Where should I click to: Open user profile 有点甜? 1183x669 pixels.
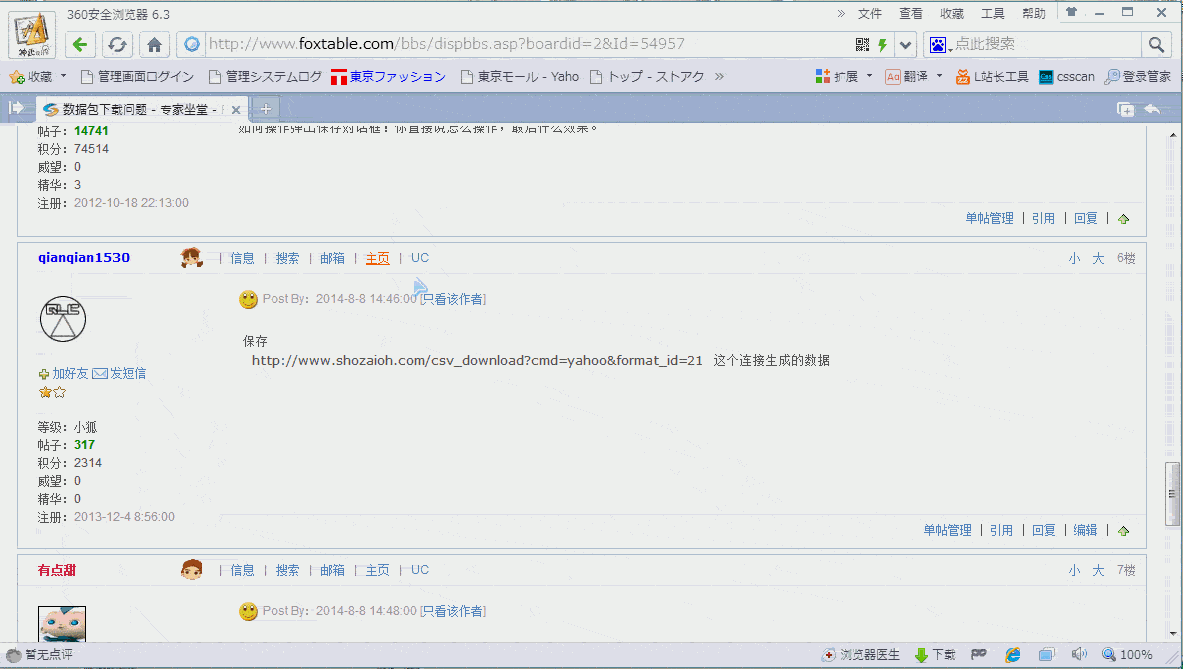click(57, 570)
